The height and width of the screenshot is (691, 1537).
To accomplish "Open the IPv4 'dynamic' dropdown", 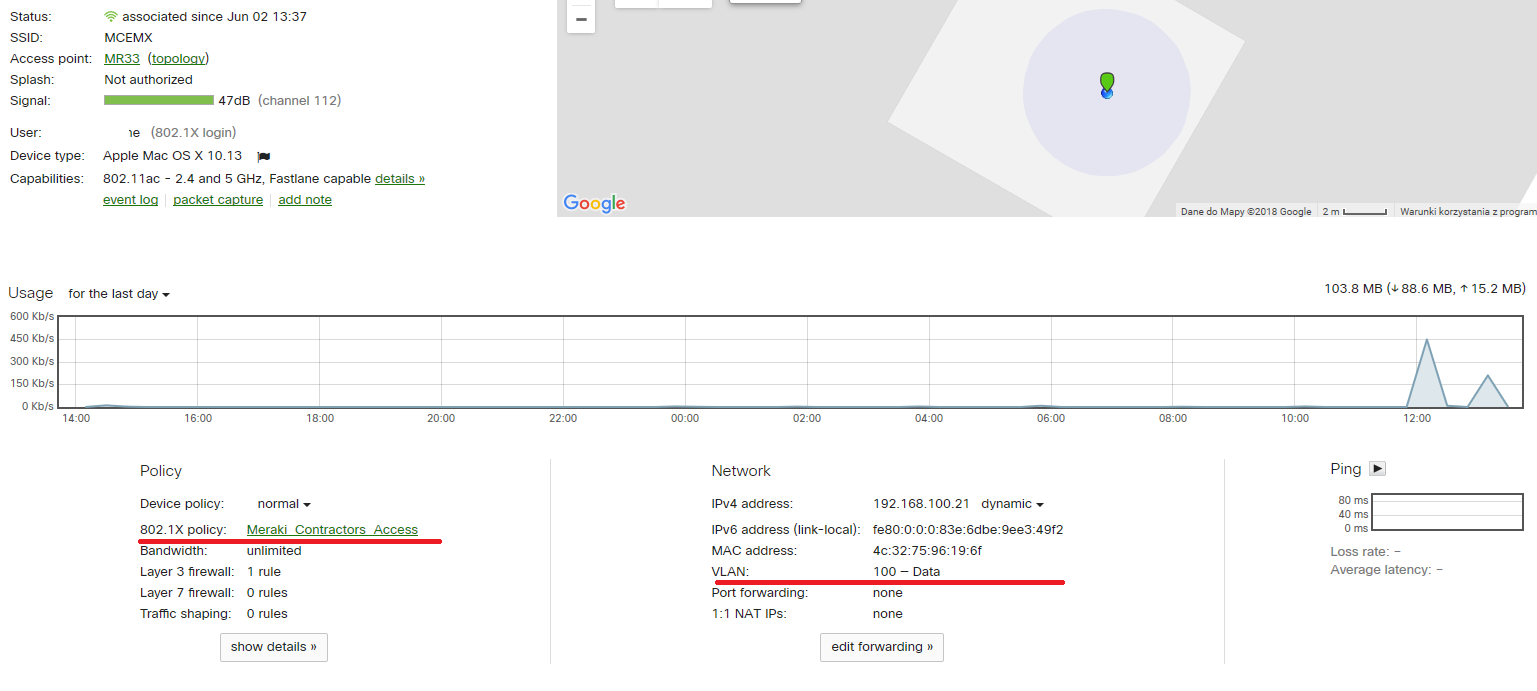I will point(1012,504).
